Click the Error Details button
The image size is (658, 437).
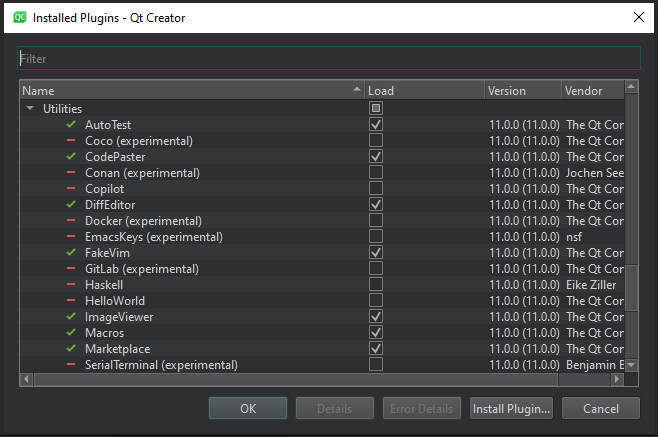click(x=421, y=408)
